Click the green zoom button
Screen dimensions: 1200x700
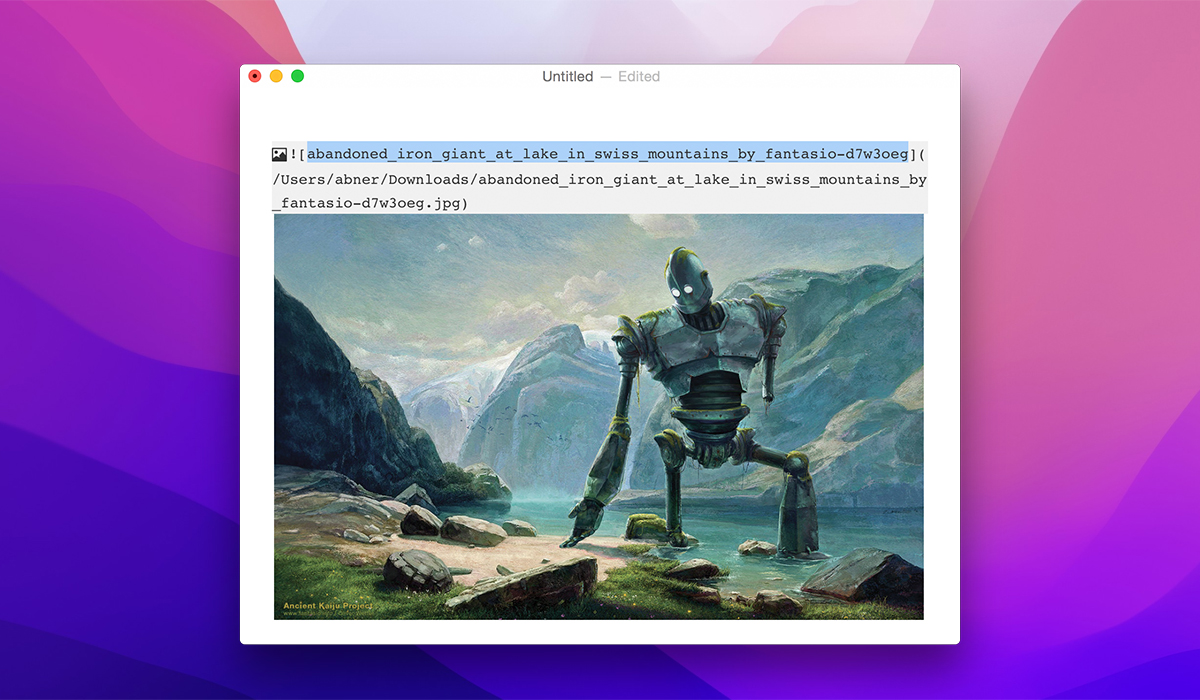pyautogui.click(x=297, y=75)
